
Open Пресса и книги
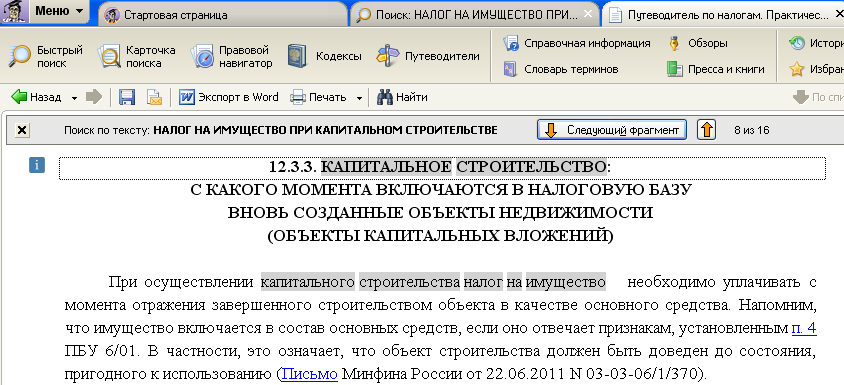click(715, 69)
